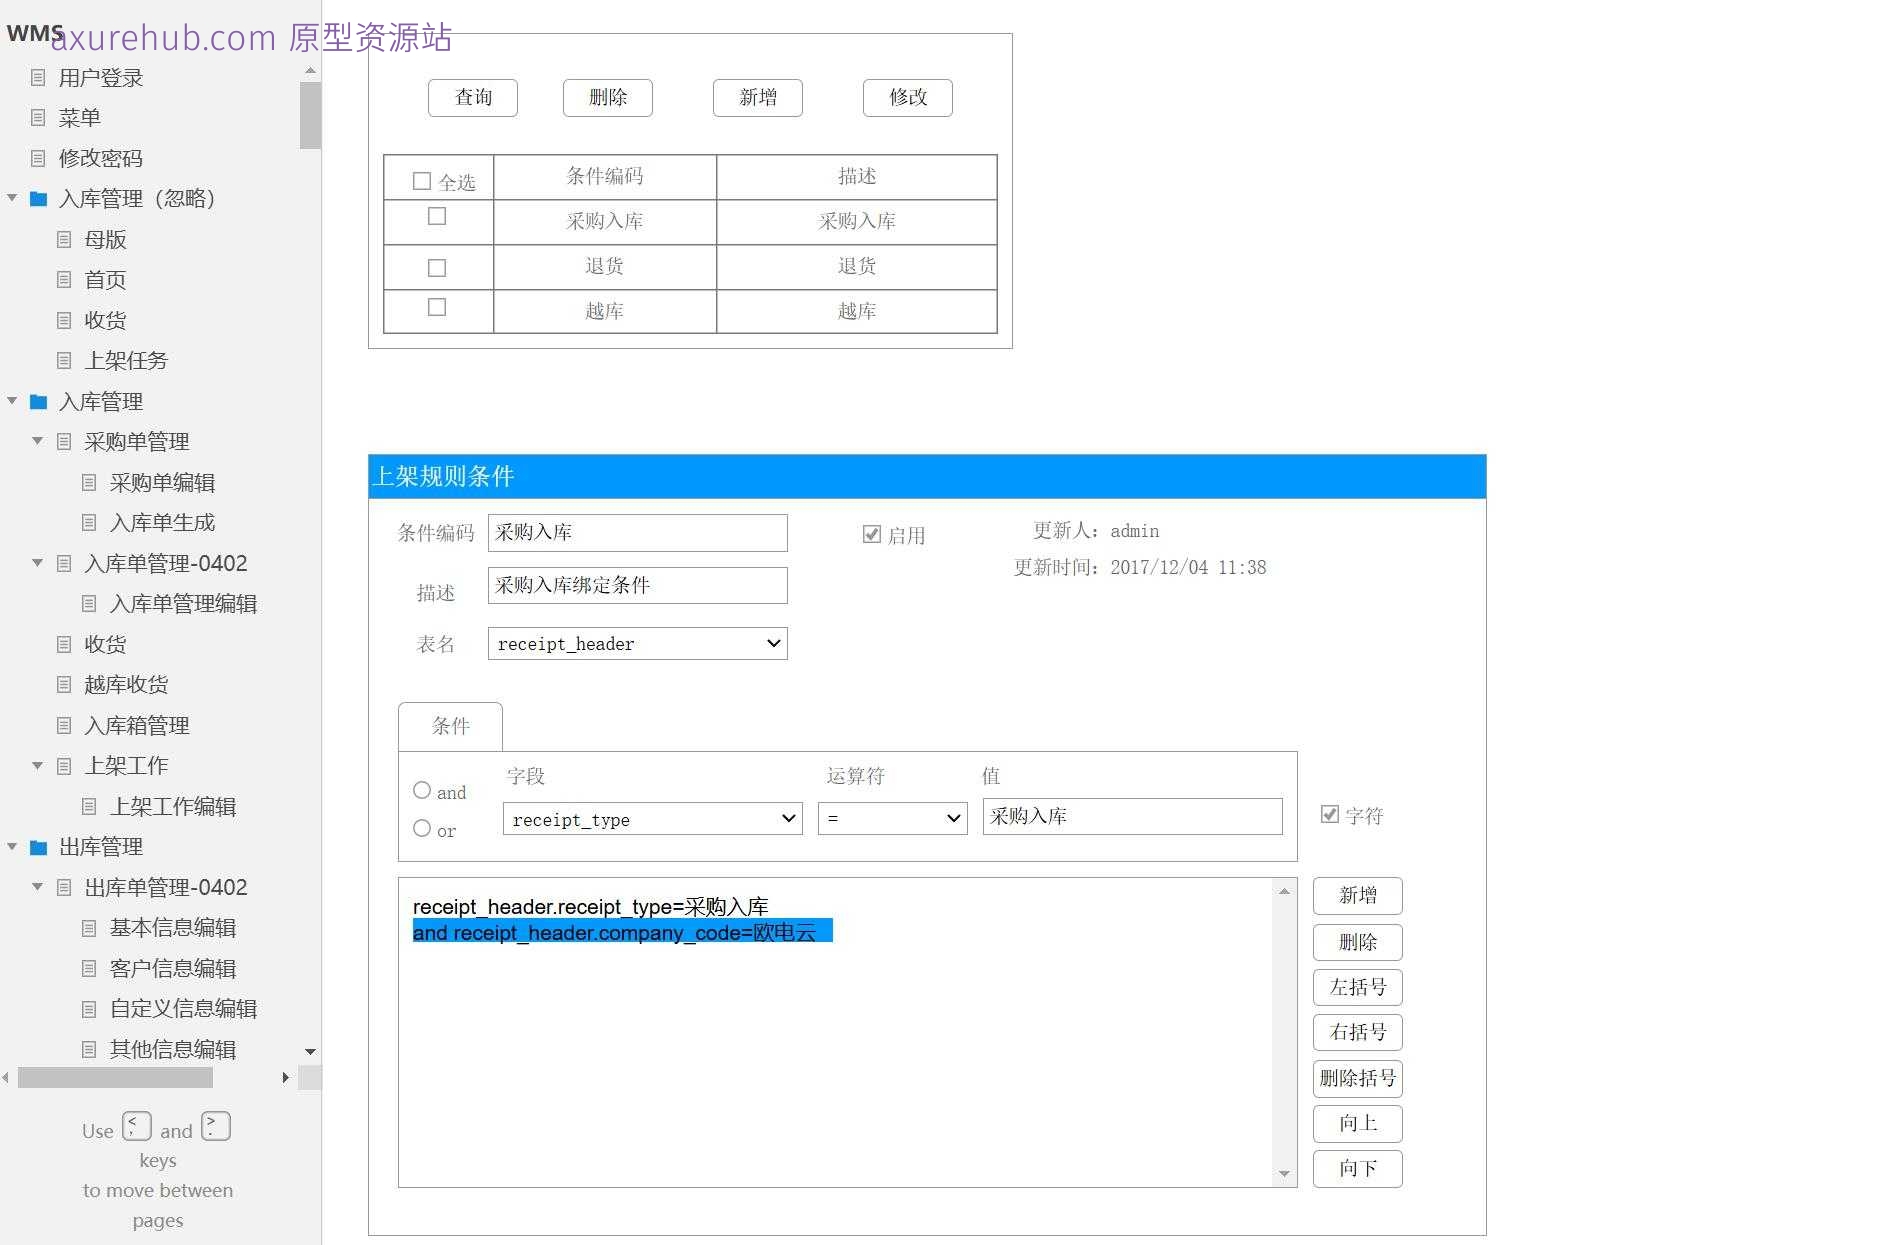
Task: Click the 删除括号 button
Action: pyautogui.click(x=1356, y=1078)
